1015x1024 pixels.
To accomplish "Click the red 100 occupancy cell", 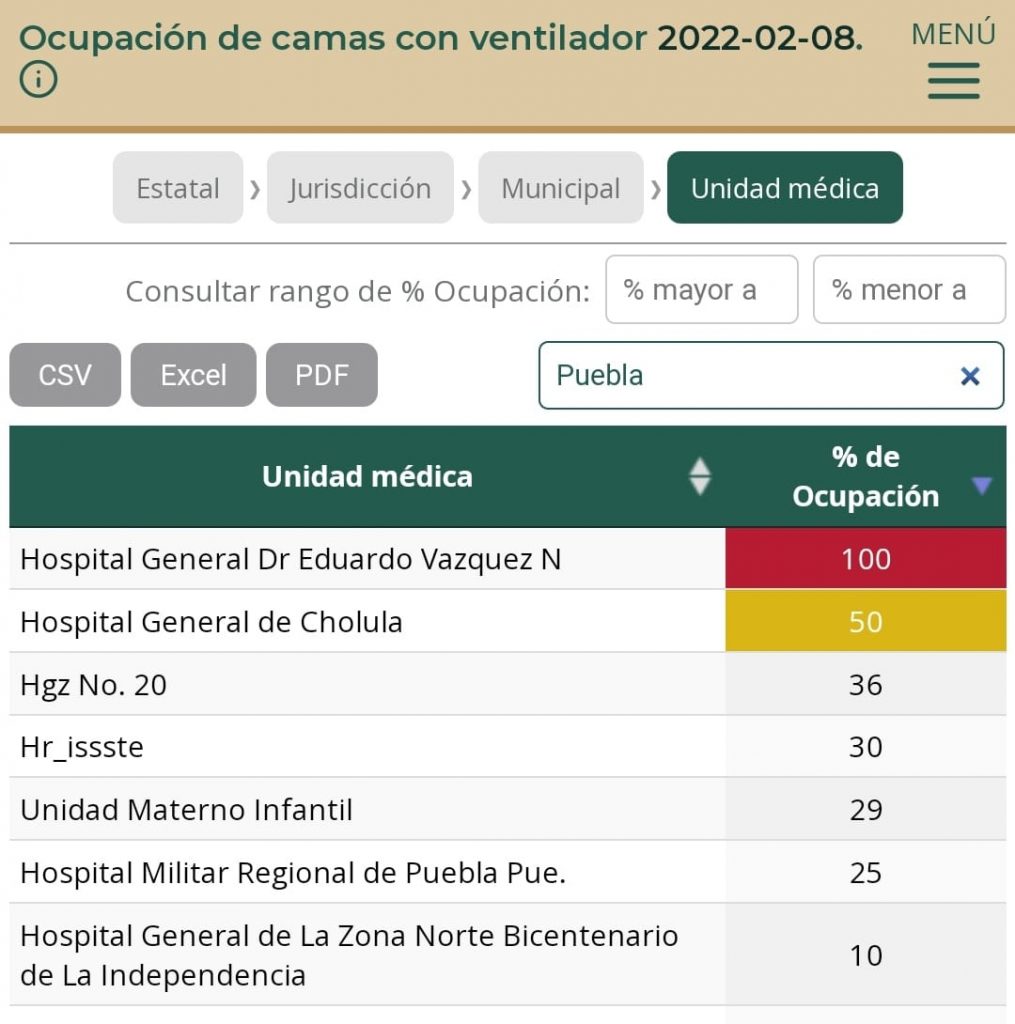I will 865,558.
